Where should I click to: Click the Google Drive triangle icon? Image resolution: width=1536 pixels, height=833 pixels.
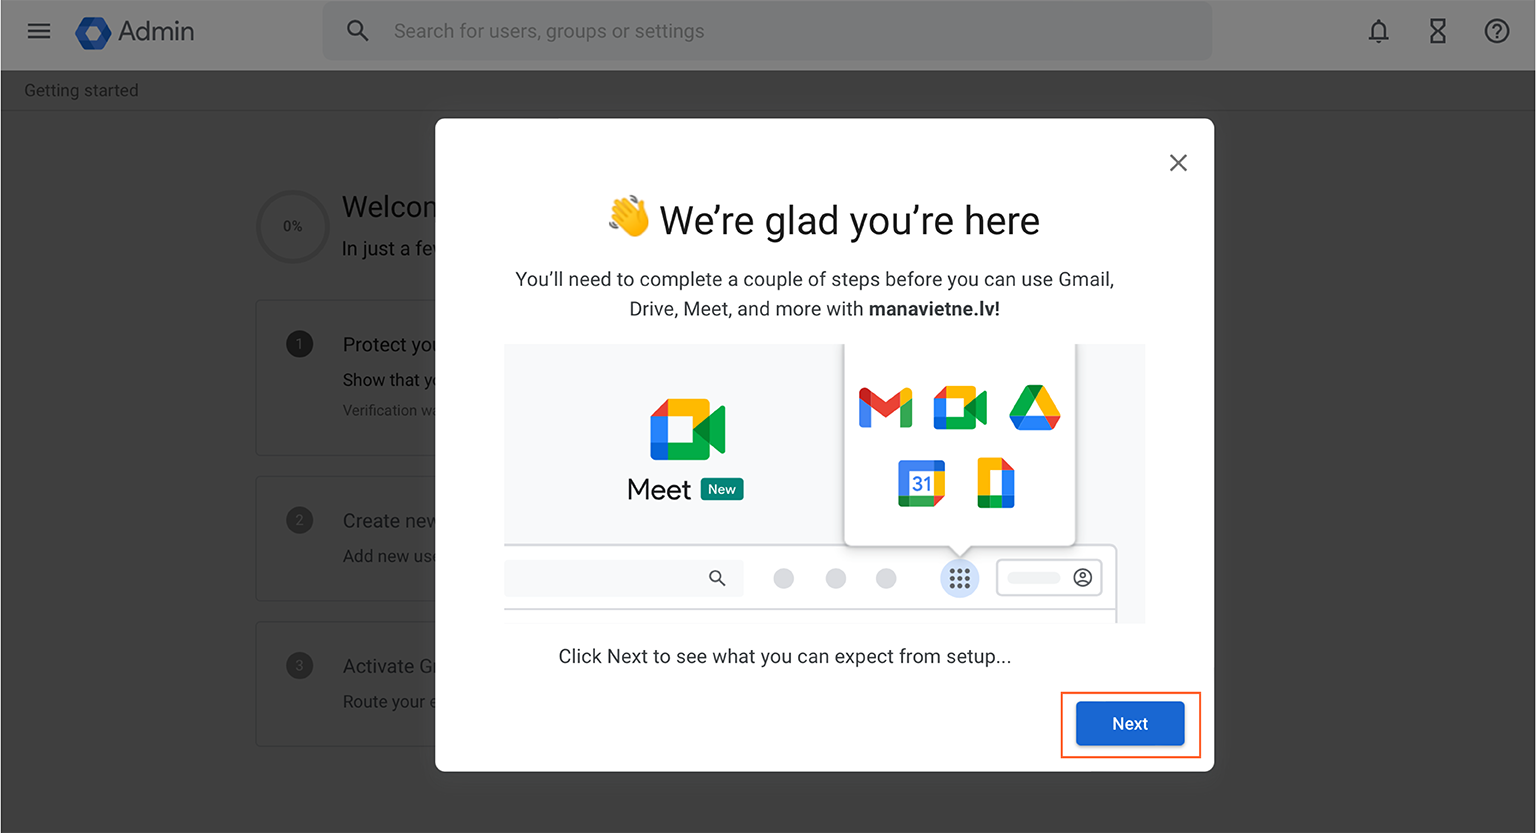pyautogui.click(x=1035, y=408)
